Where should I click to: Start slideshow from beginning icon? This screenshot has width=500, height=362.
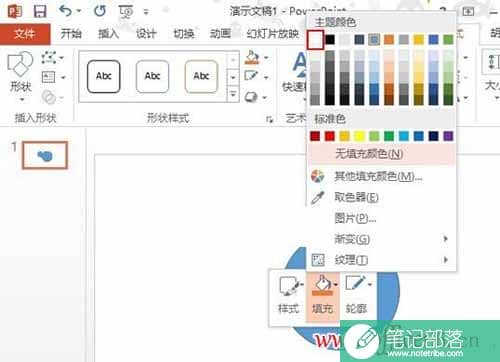pos(126,12)
